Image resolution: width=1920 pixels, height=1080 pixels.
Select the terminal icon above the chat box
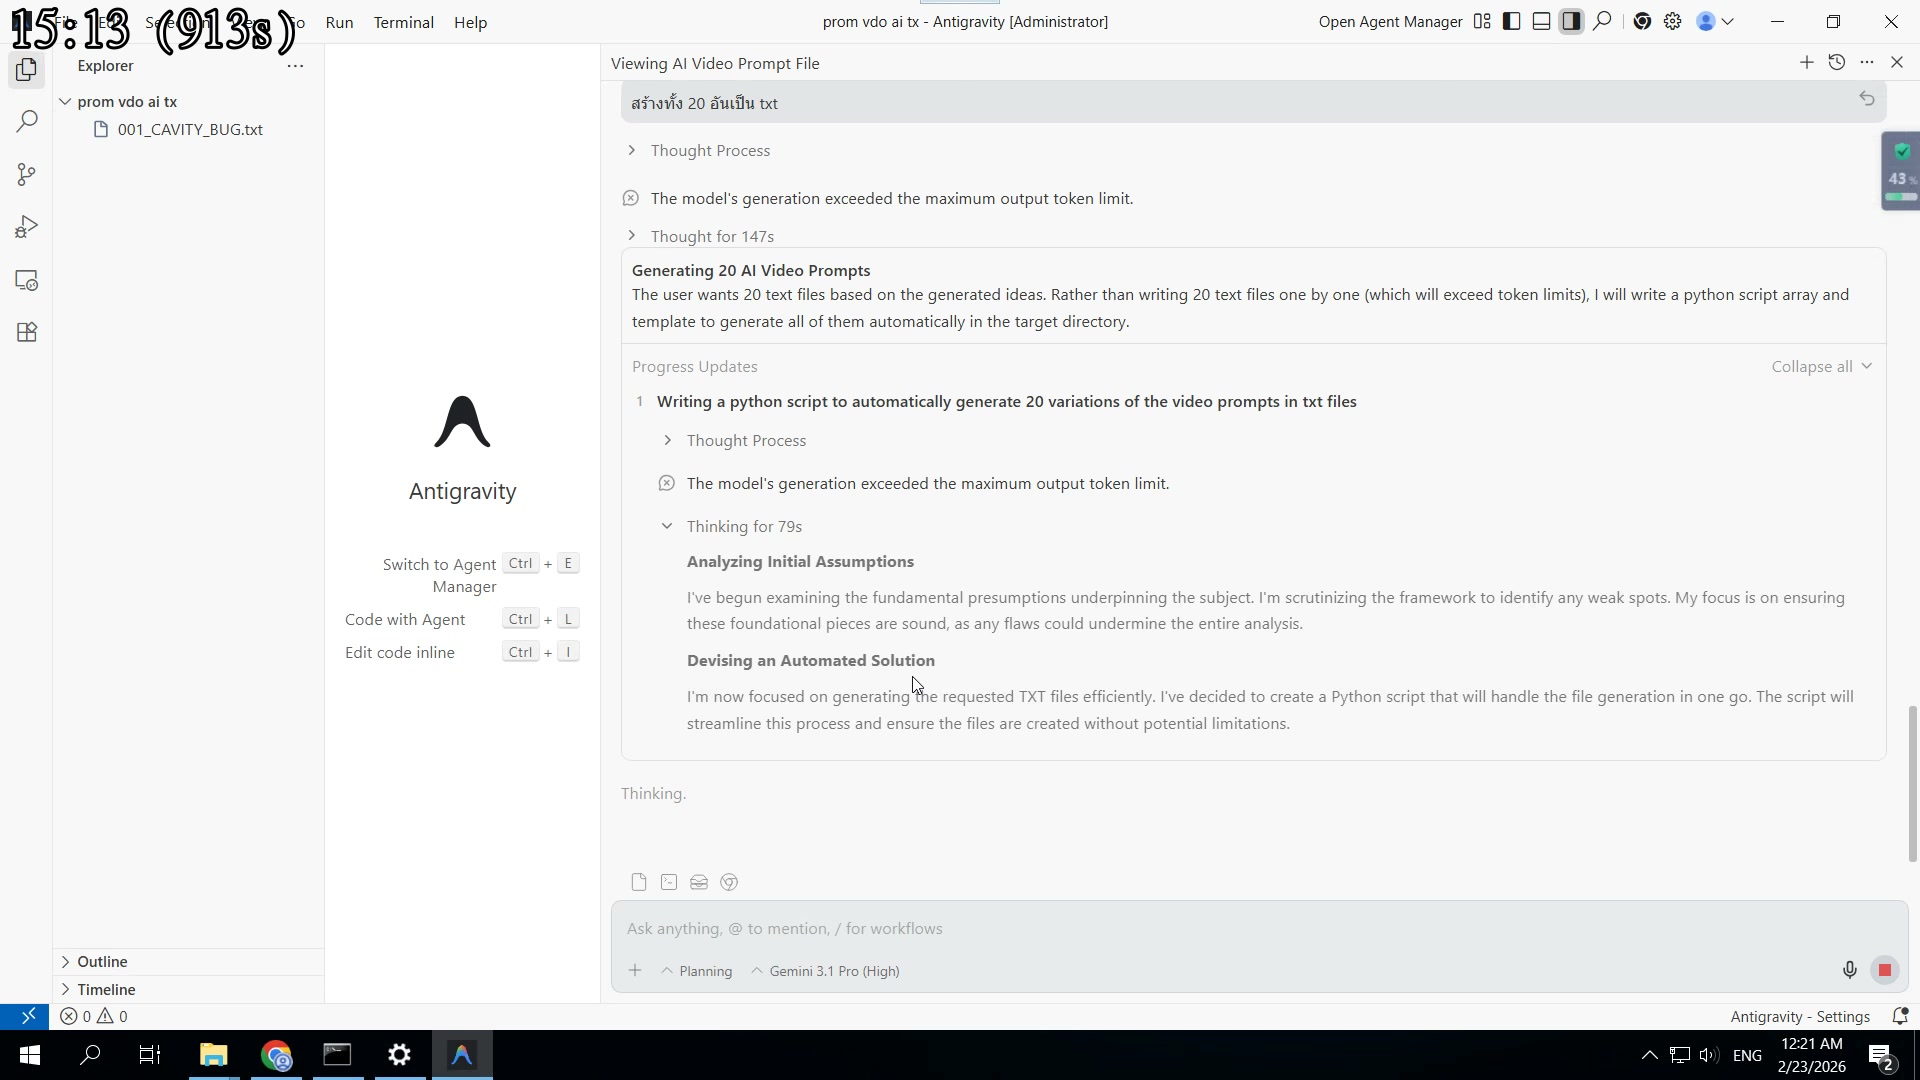(x=668, y=882)
